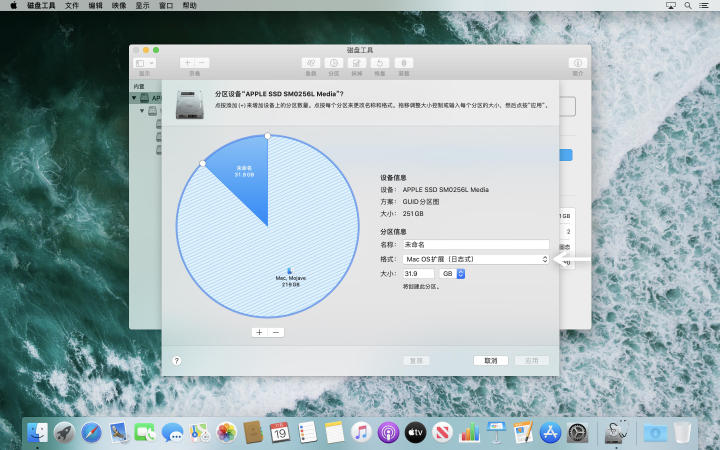Select the 未命名 31.9 GB pie slice
The height and width of the screenshot is (450, 720).
pos(246,174)
